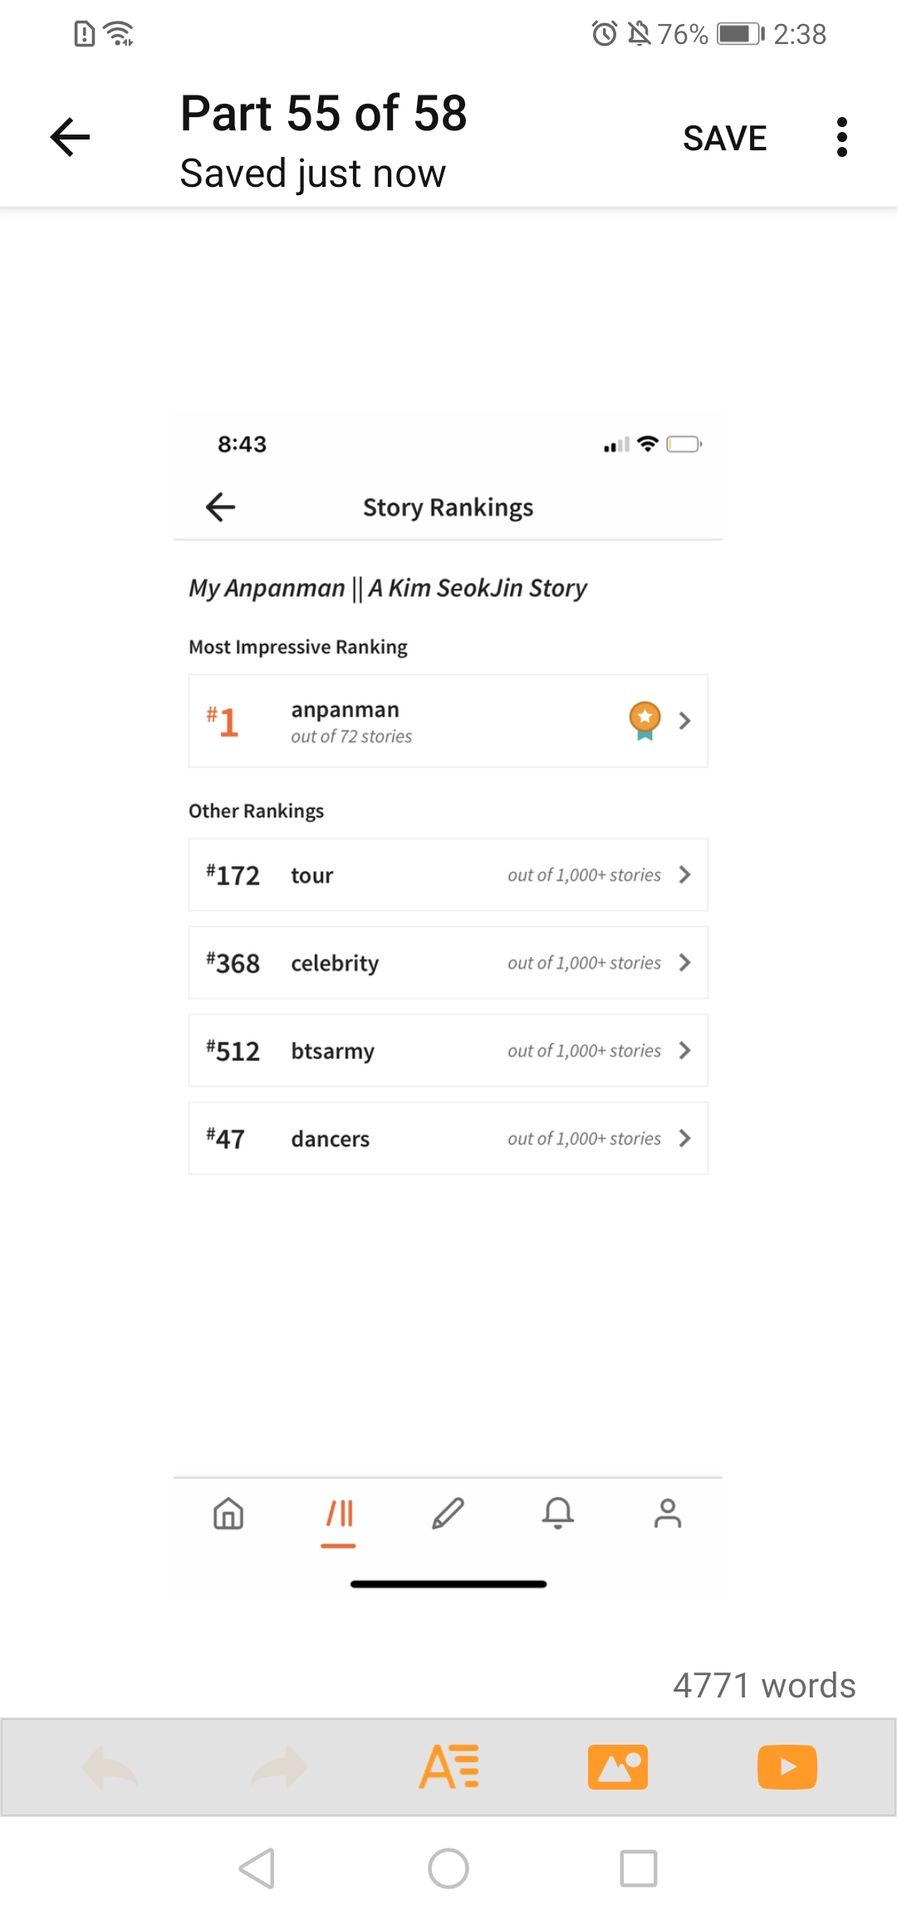Tap the back arrow next to Story Rankings
The height and width of the screenshot is (1920, 897).
coord(220,507)
